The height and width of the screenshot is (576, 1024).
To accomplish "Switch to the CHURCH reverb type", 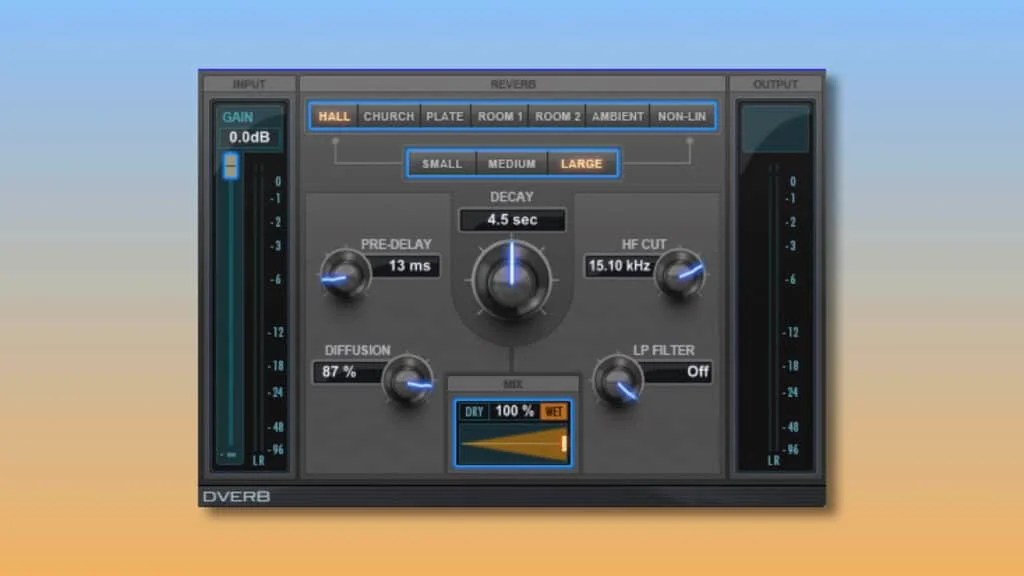I will [x=388, y=116].
